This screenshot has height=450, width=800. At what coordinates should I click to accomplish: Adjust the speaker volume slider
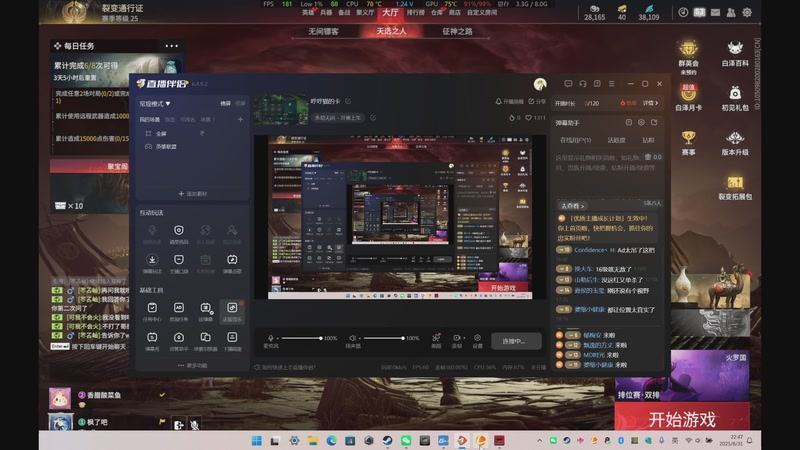(x=383, y=338)
